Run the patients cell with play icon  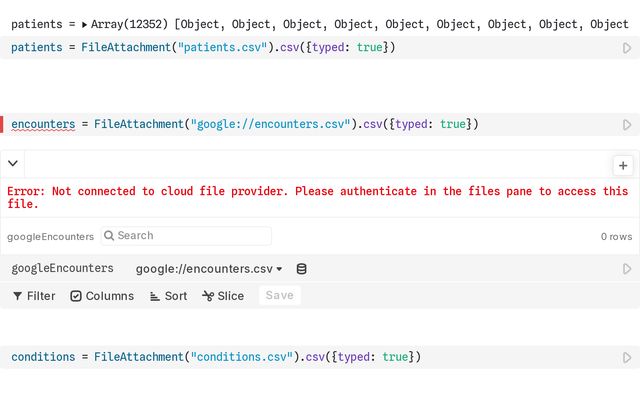[627, 48]
